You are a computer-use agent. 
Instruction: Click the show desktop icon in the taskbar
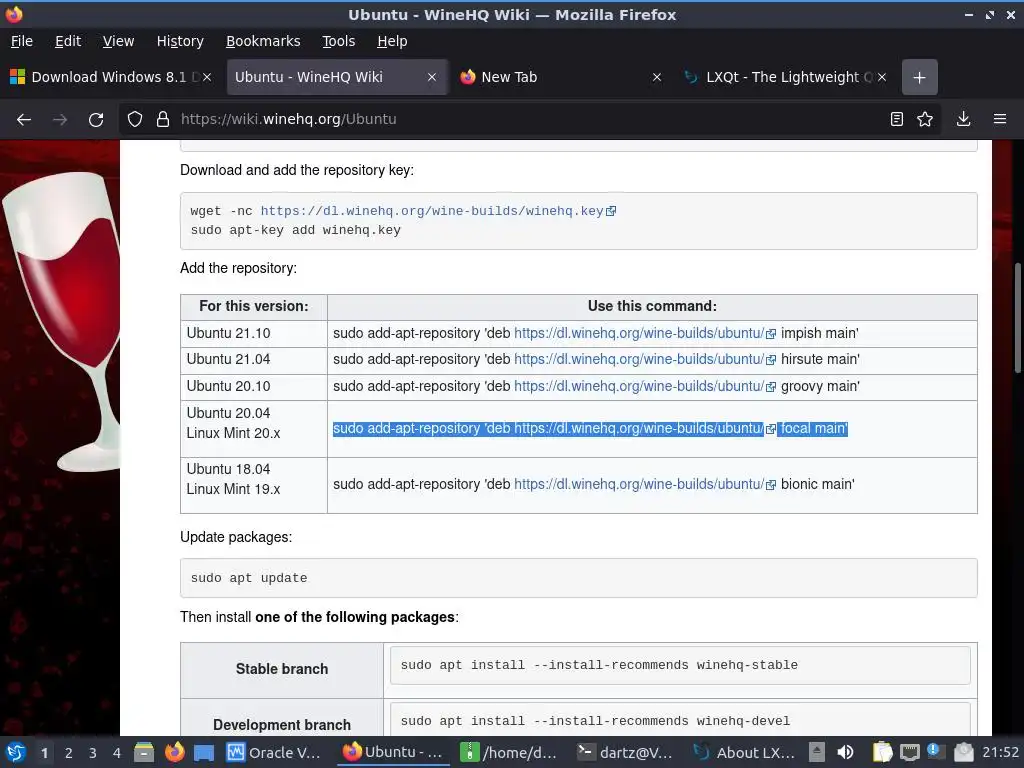point(204,753)
